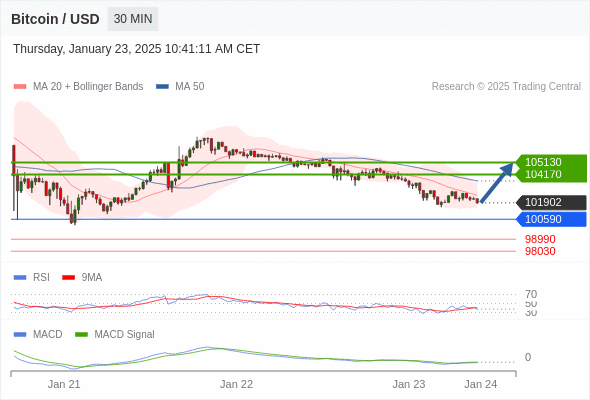Click the Bitcoin / USD title
Screen dimensions: 590x400
(55, 19)
